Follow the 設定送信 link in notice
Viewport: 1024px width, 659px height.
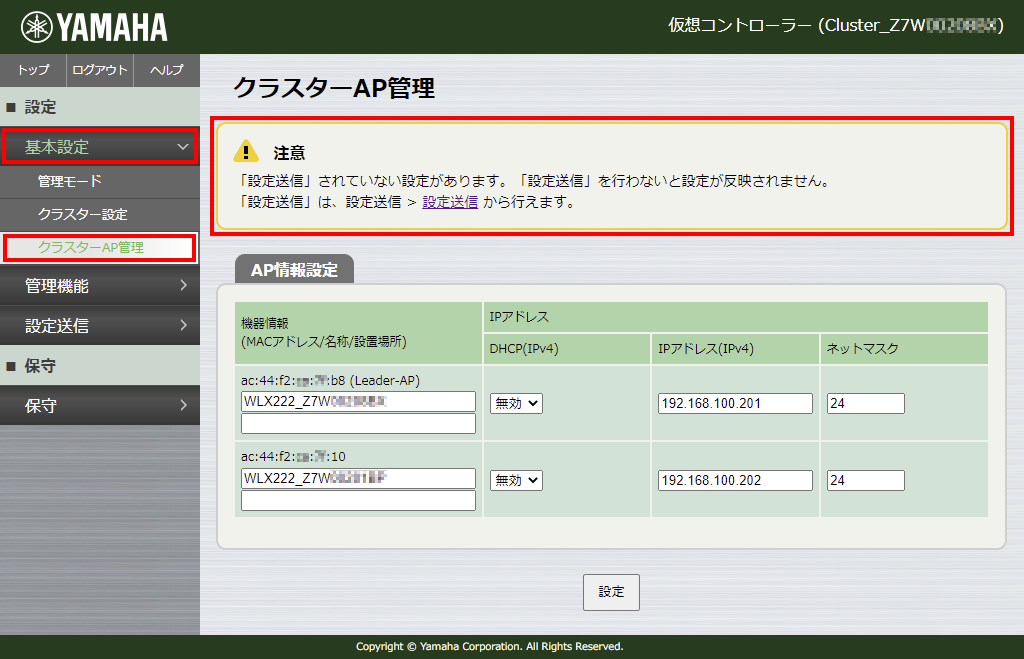coord(450,202)
